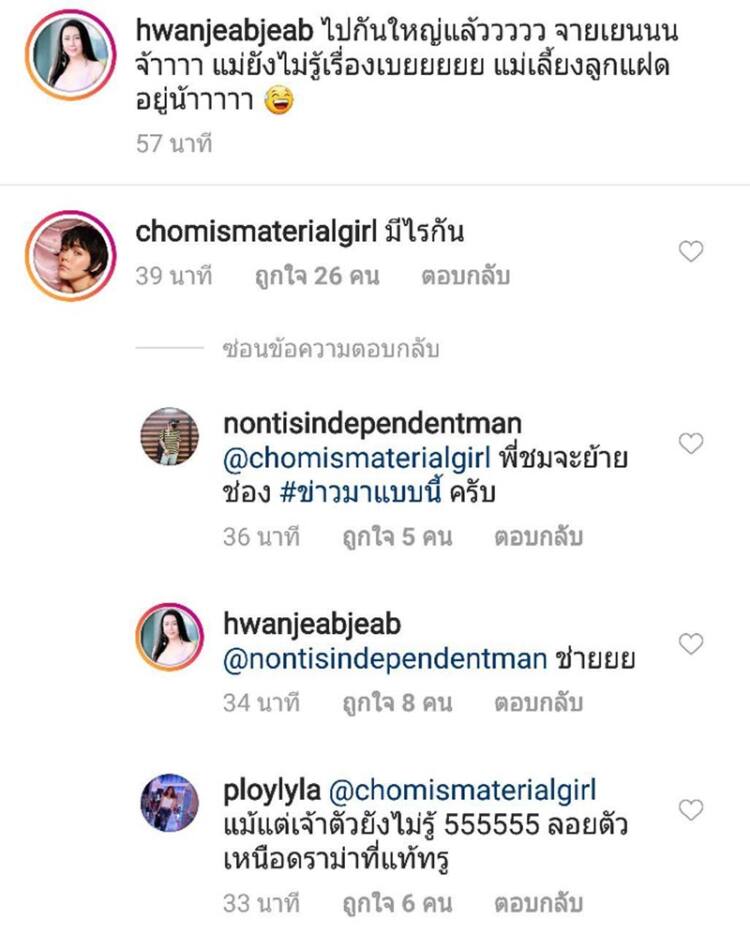
Task: Tap the heart on hwanjeabjeab's reply
Action: (x=691, y=643)
